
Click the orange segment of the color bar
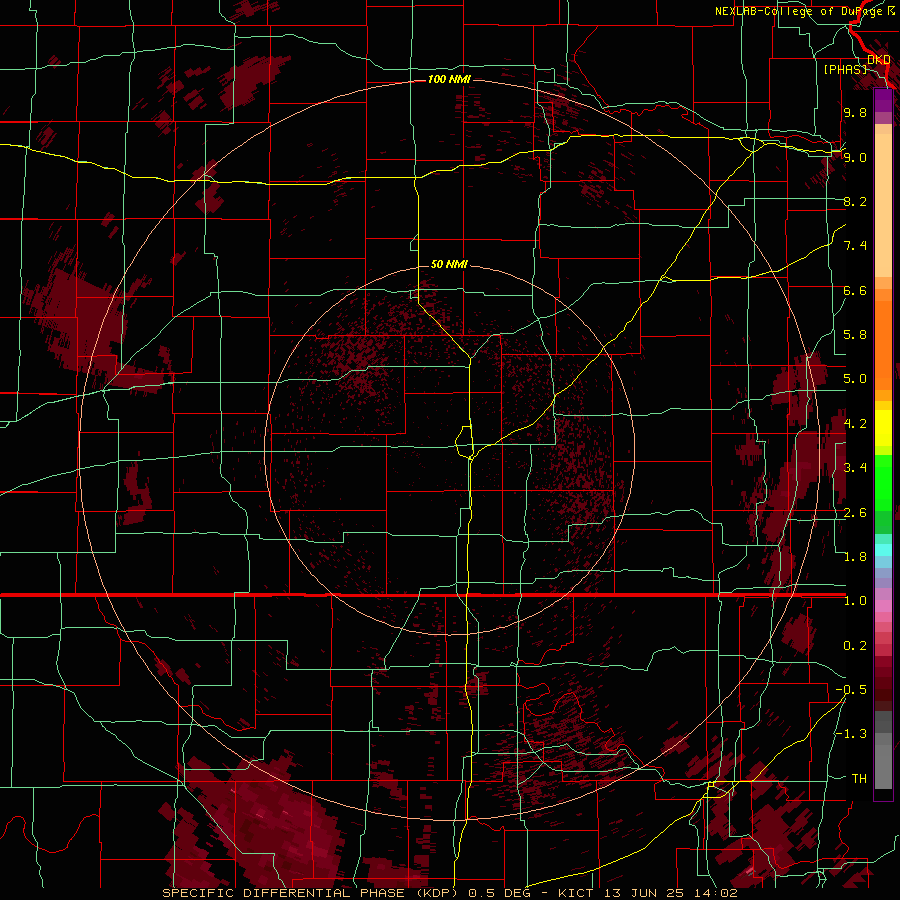click(x=883, y=346)
